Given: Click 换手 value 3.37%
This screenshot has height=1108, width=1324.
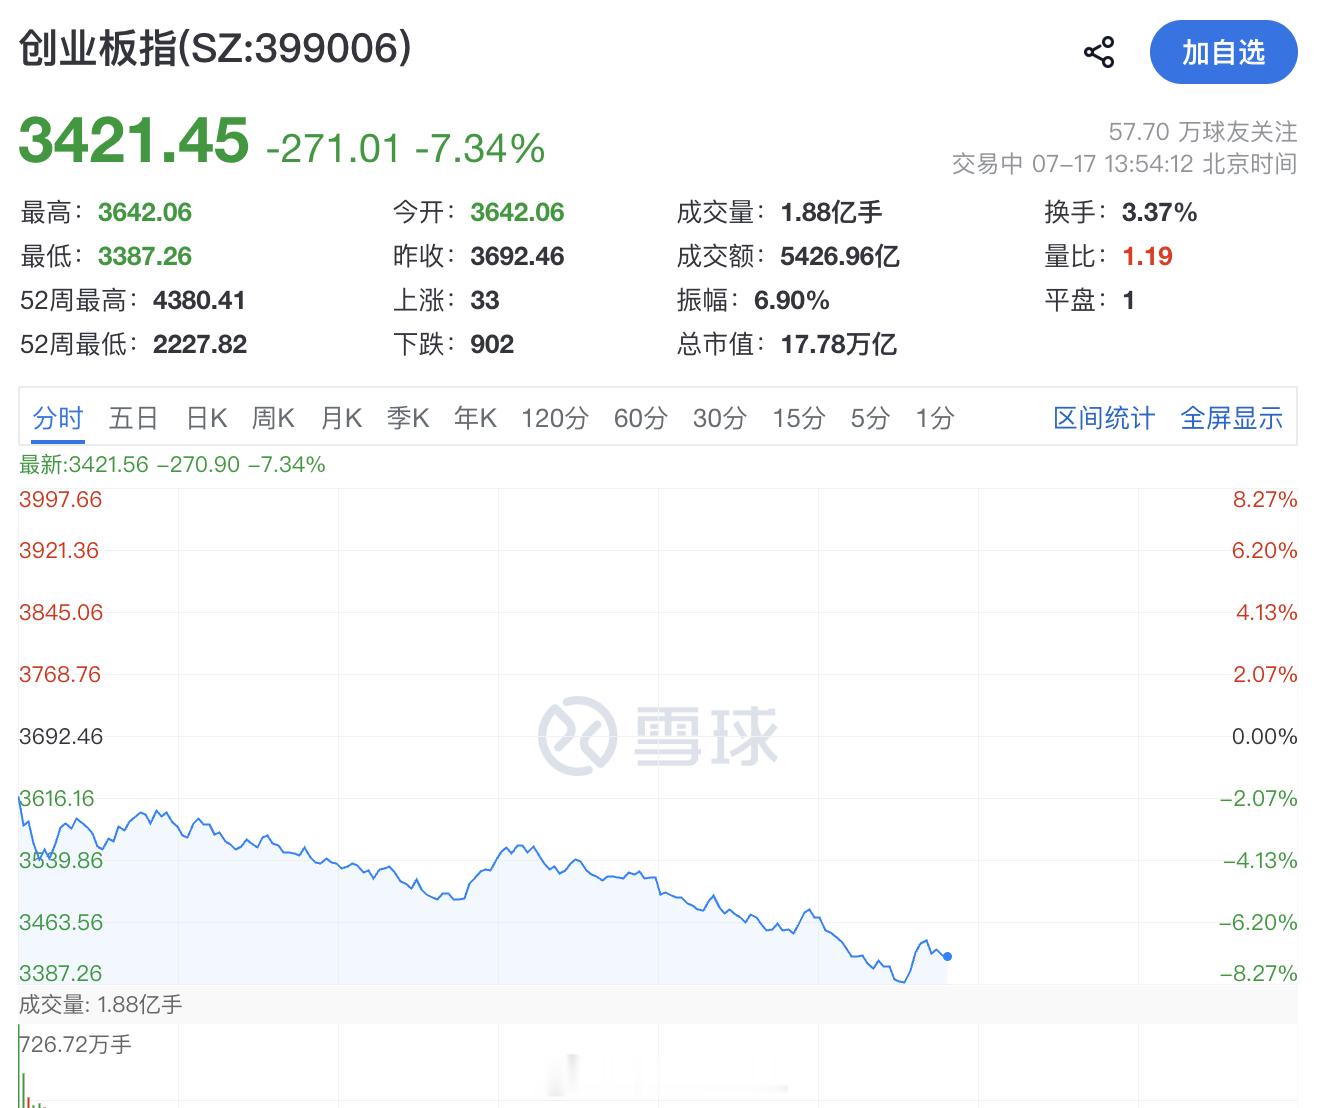Looking at the screenshot, I should (x=1160, y=212).
